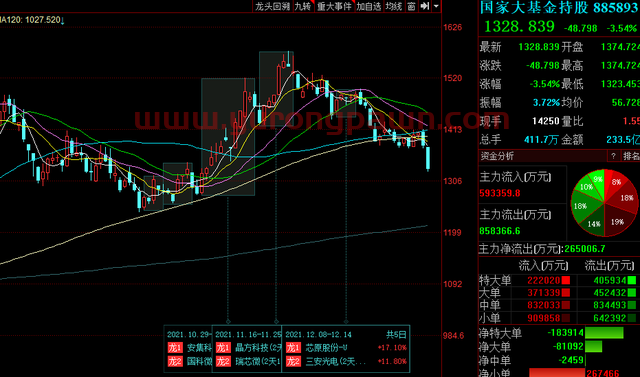The image size is (640, 377).
Task: Click the 龙2 badge for 三安光电
Action: click(293, 361)
